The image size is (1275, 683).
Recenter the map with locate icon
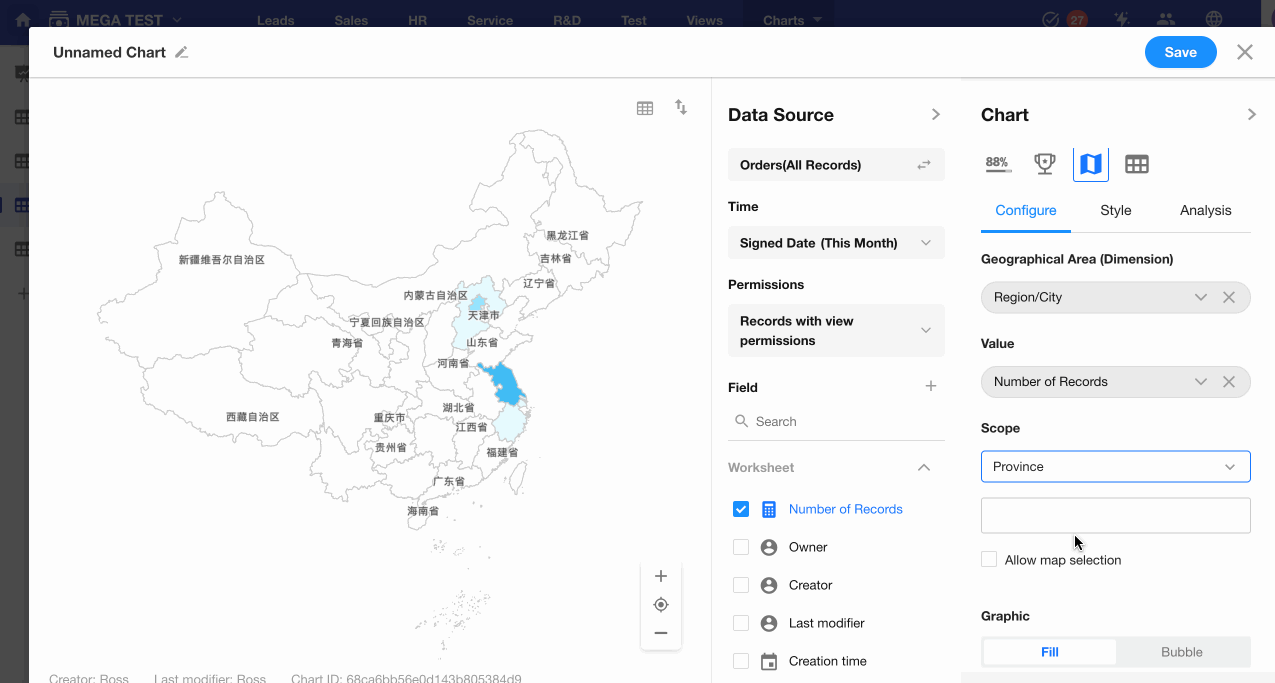(x=660, y=605)
